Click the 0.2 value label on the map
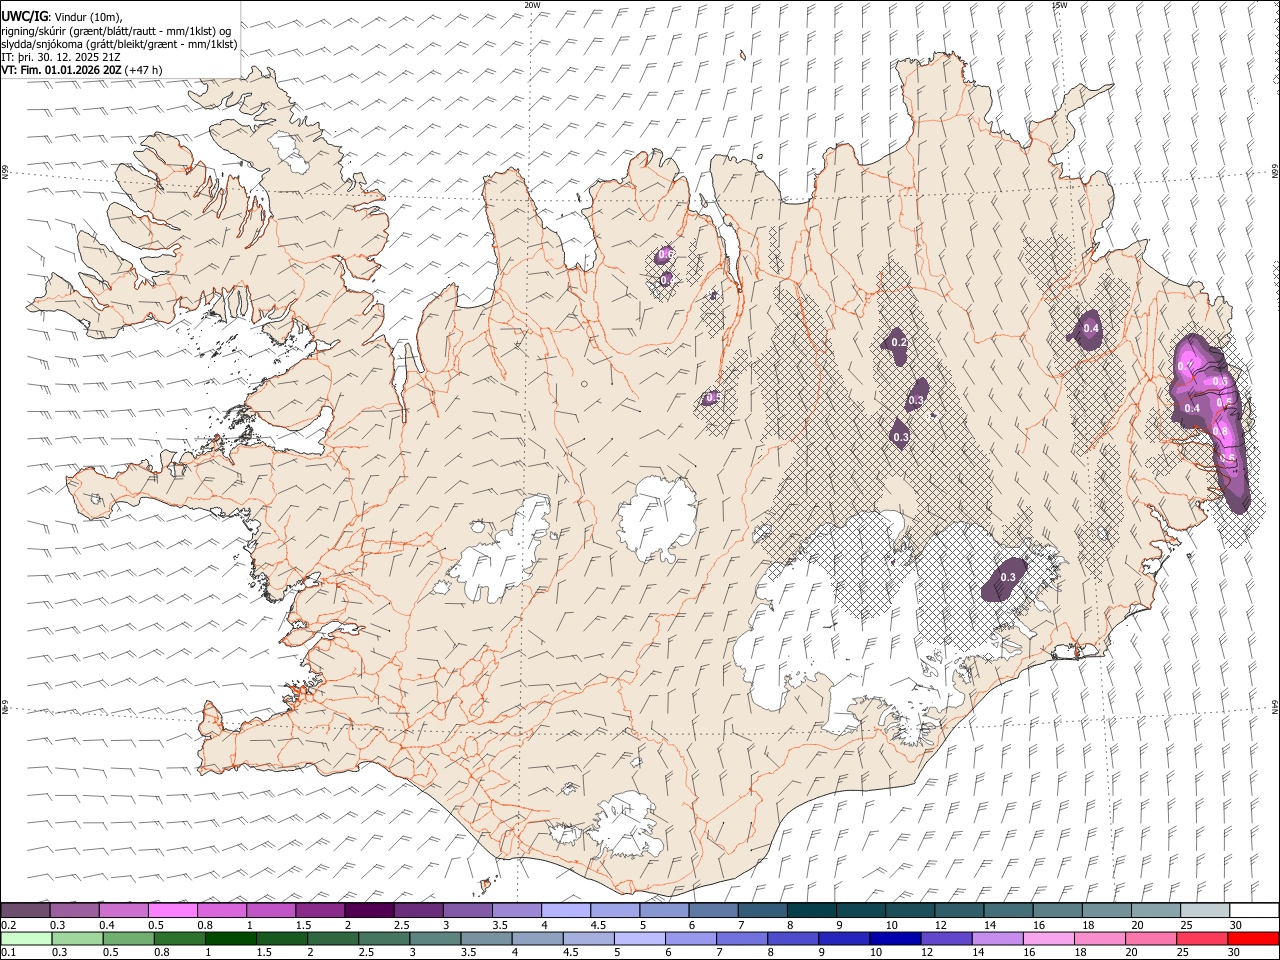This screenshot has height=960, width=1280. pos(898,343)
